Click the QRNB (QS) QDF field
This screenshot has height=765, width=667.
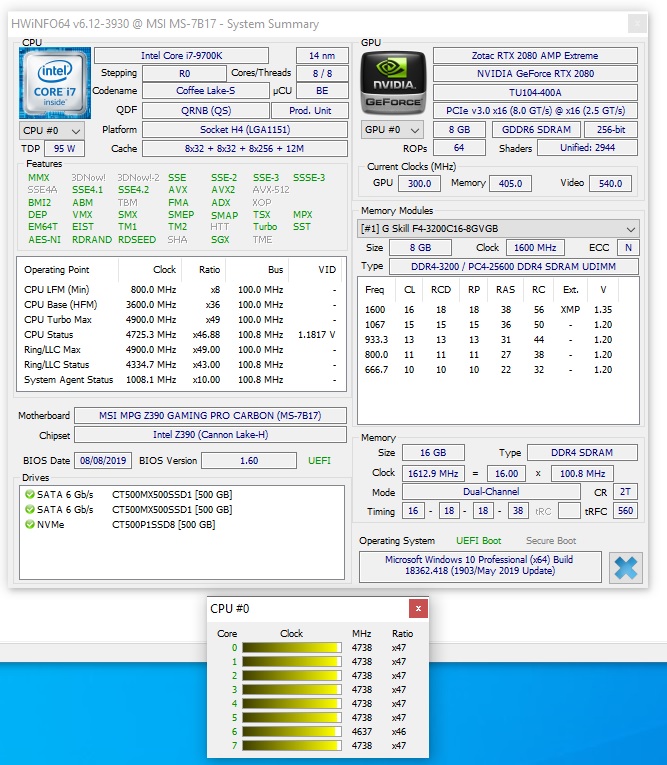(205, 111)
